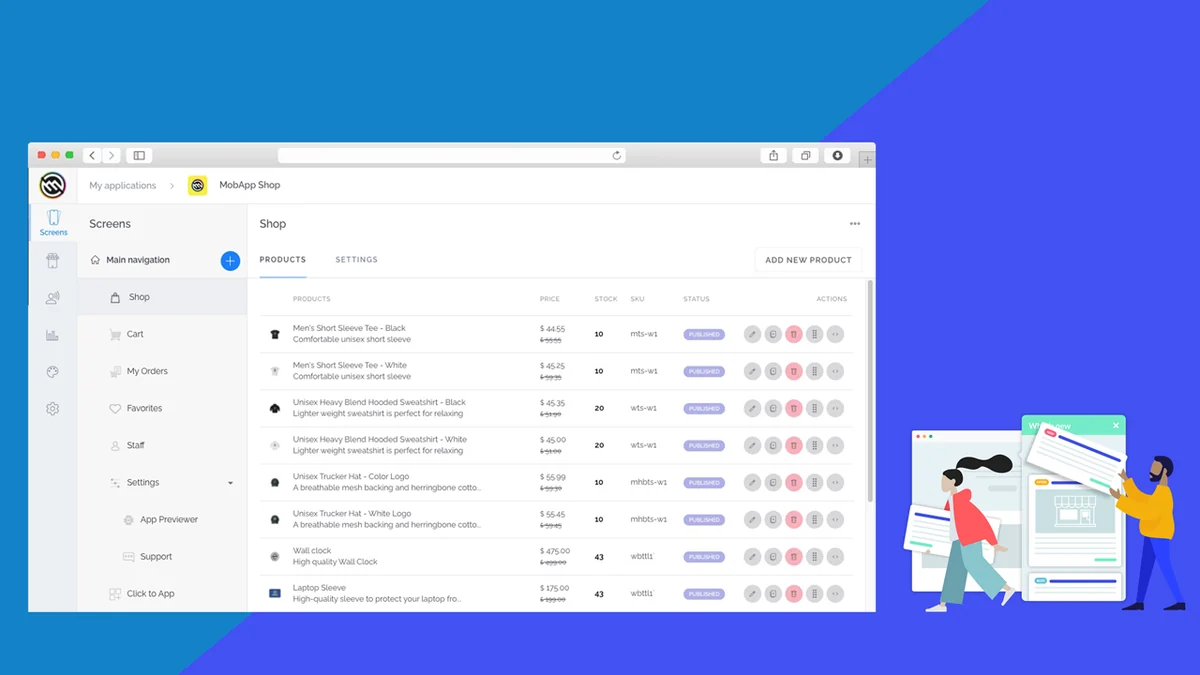Select the design palette icon
This screenshot has height=675, width=1200.
(x=53, y=371)
